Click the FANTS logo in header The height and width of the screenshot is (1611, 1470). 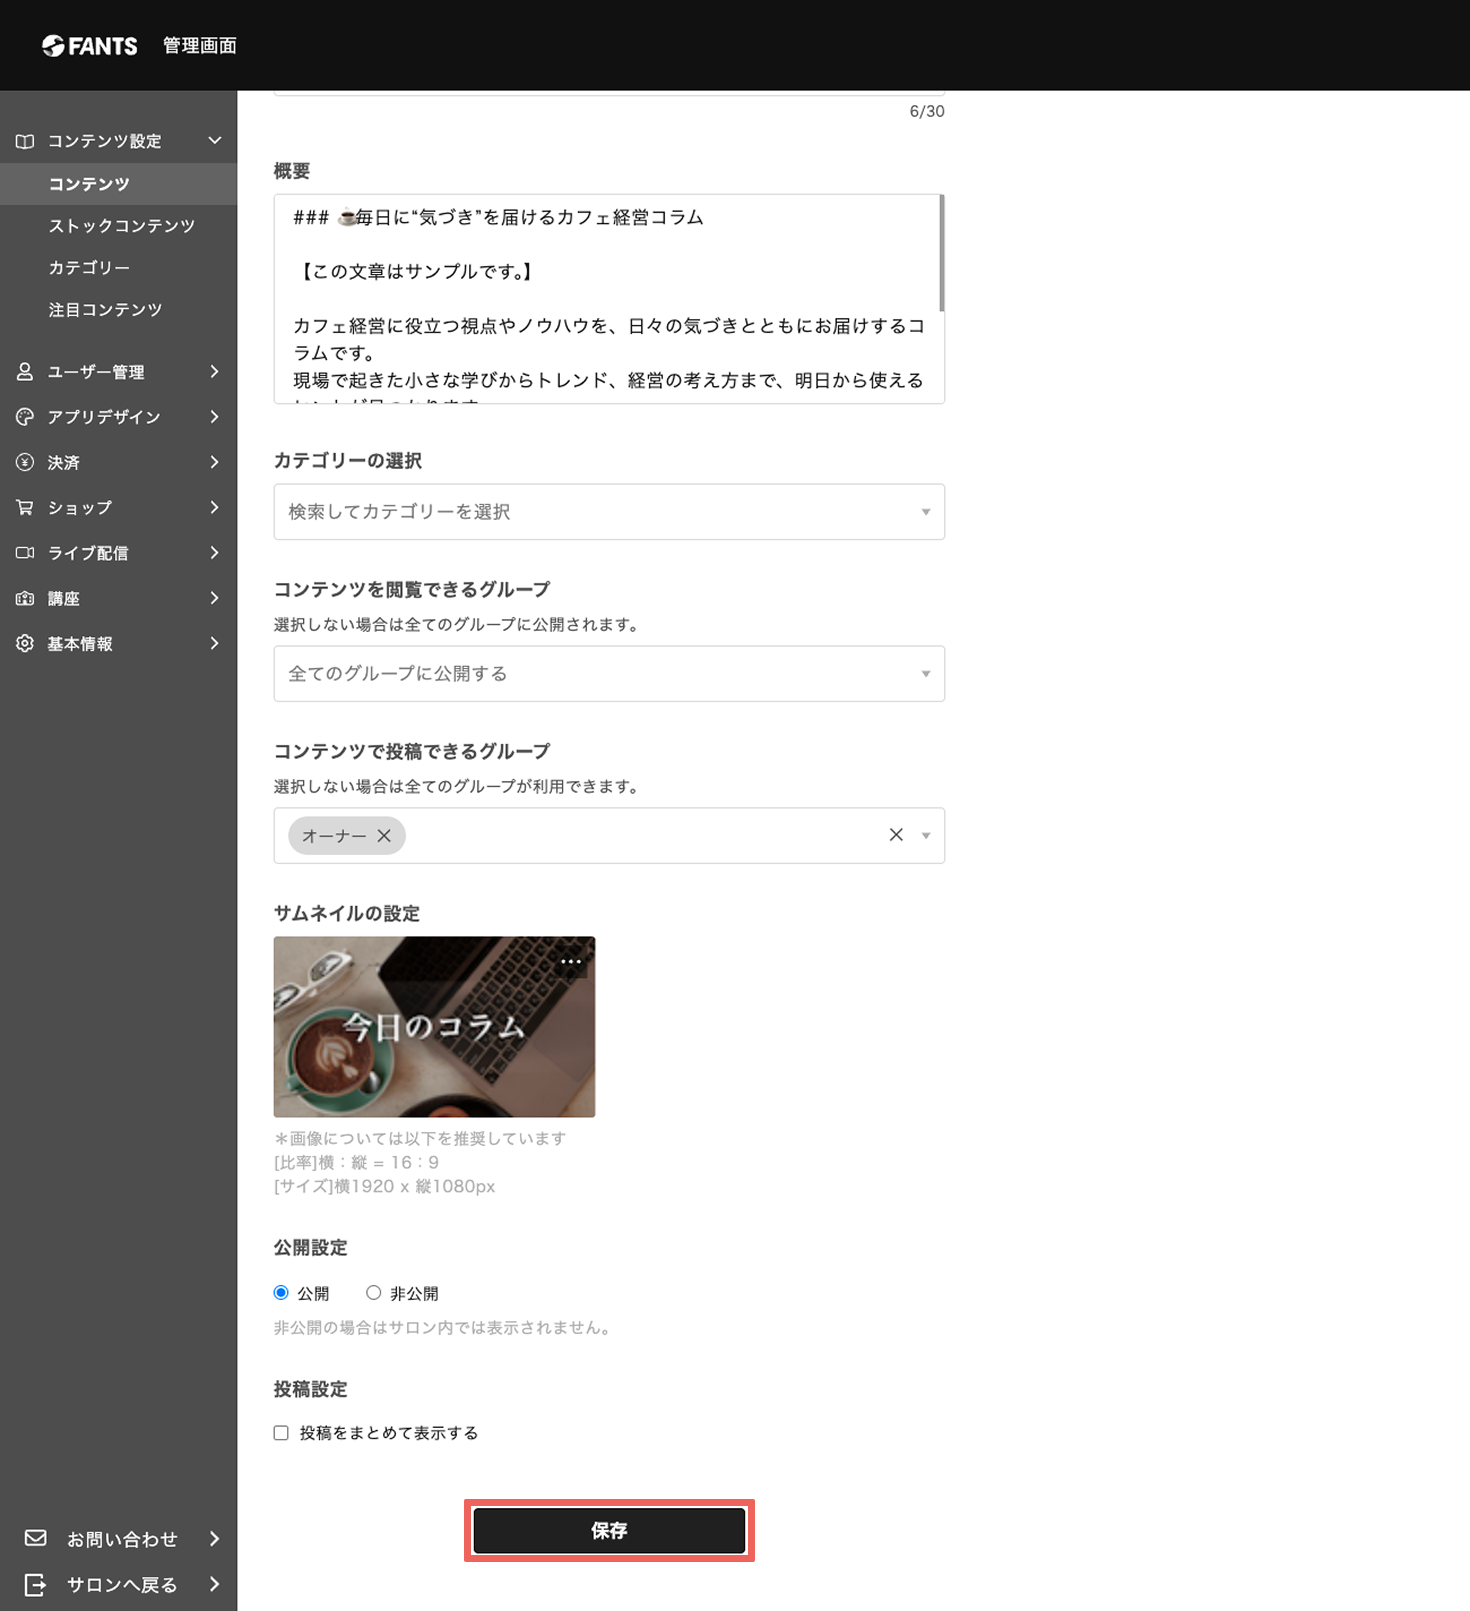[x=89, y=46]
